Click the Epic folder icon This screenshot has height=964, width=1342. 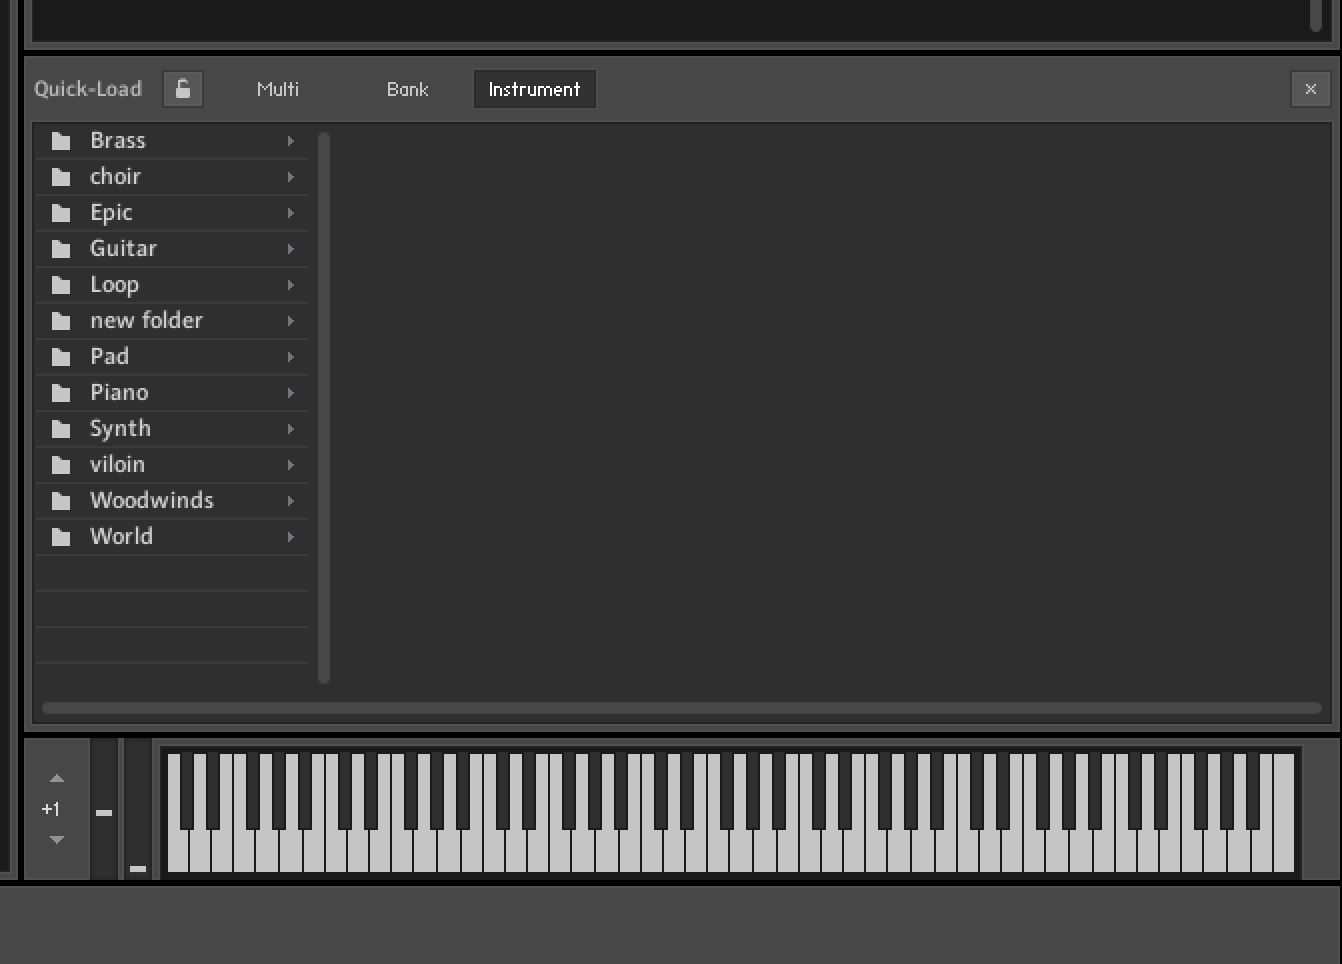(x=59, y=212)
